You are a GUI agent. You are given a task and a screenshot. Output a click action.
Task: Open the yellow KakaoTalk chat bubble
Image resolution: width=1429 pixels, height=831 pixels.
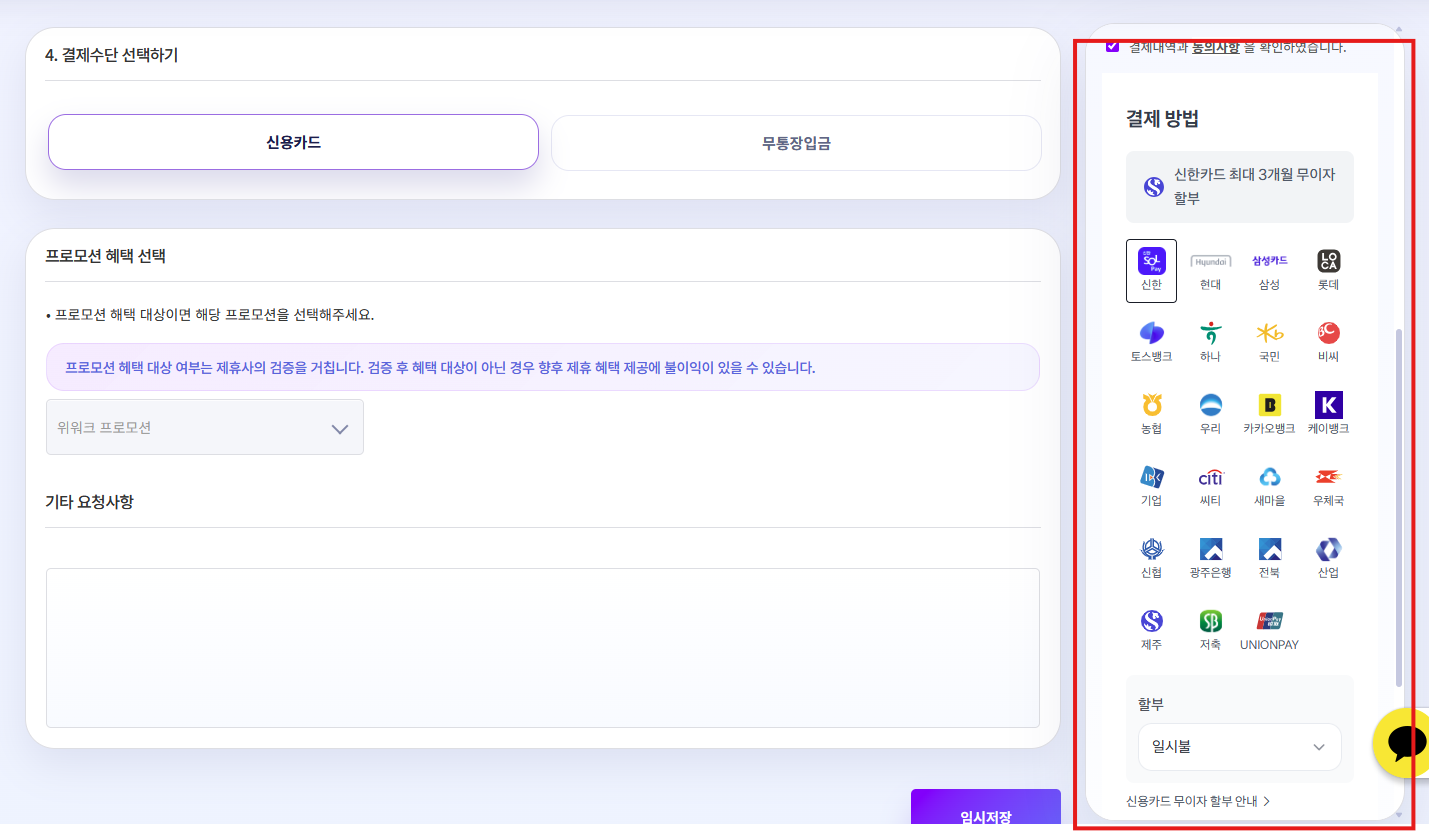[x=1403, y=743]
